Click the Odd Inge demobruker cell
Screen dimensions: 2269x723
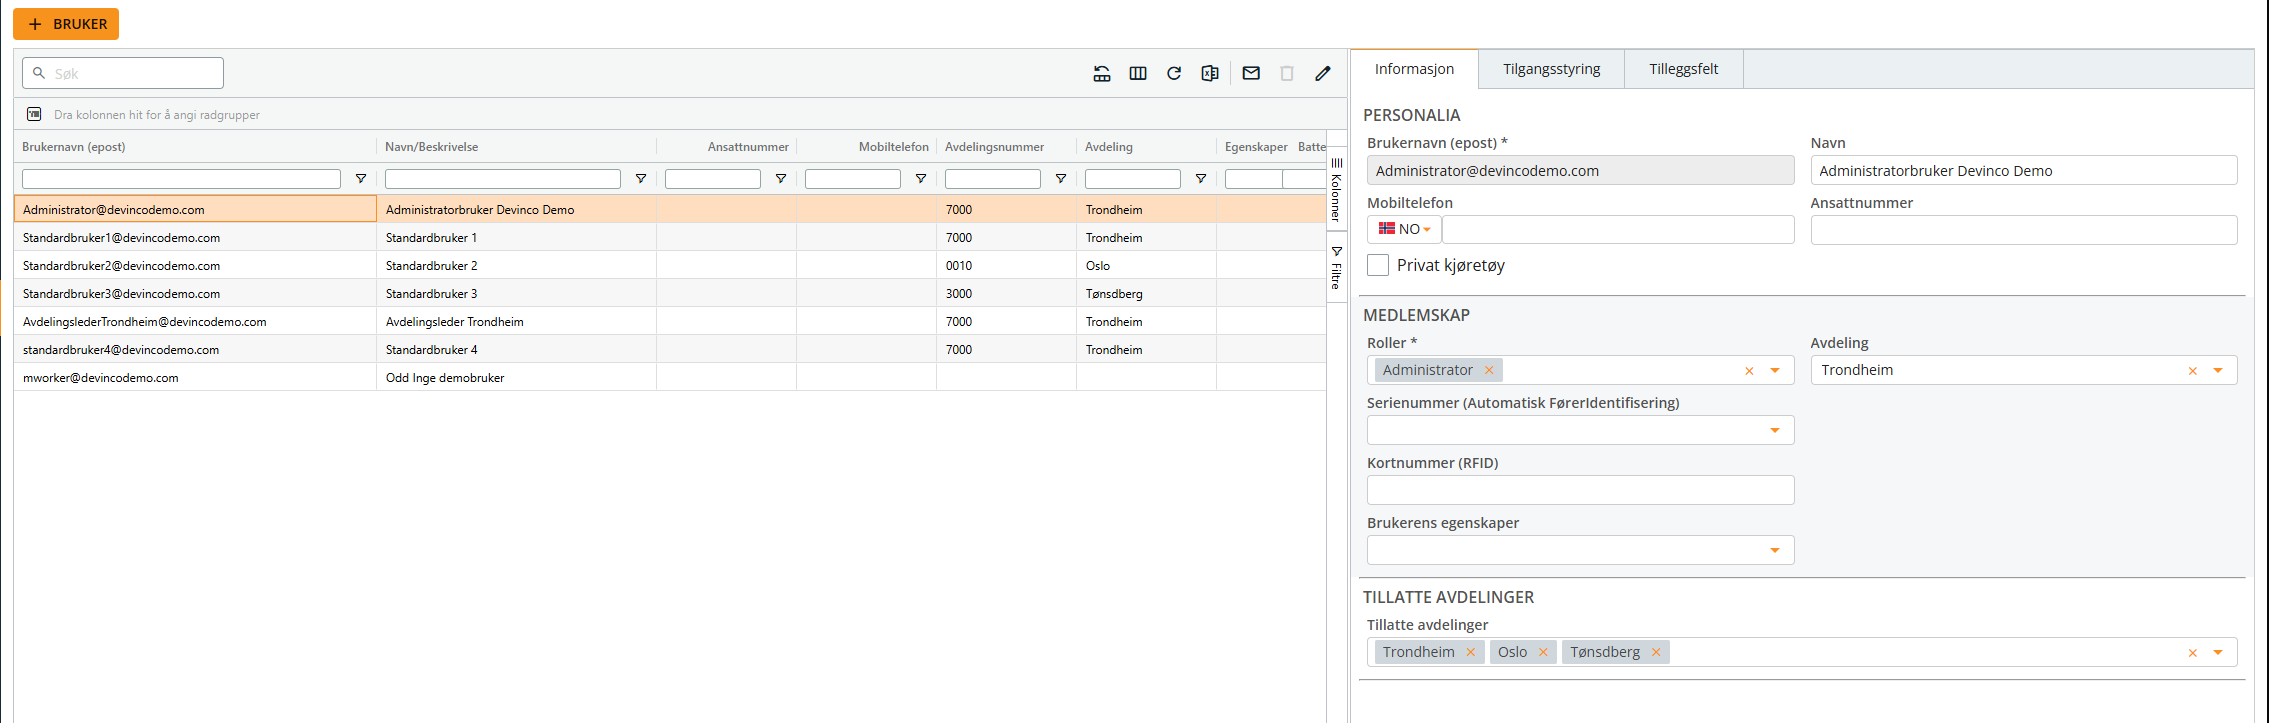(516, 378)
